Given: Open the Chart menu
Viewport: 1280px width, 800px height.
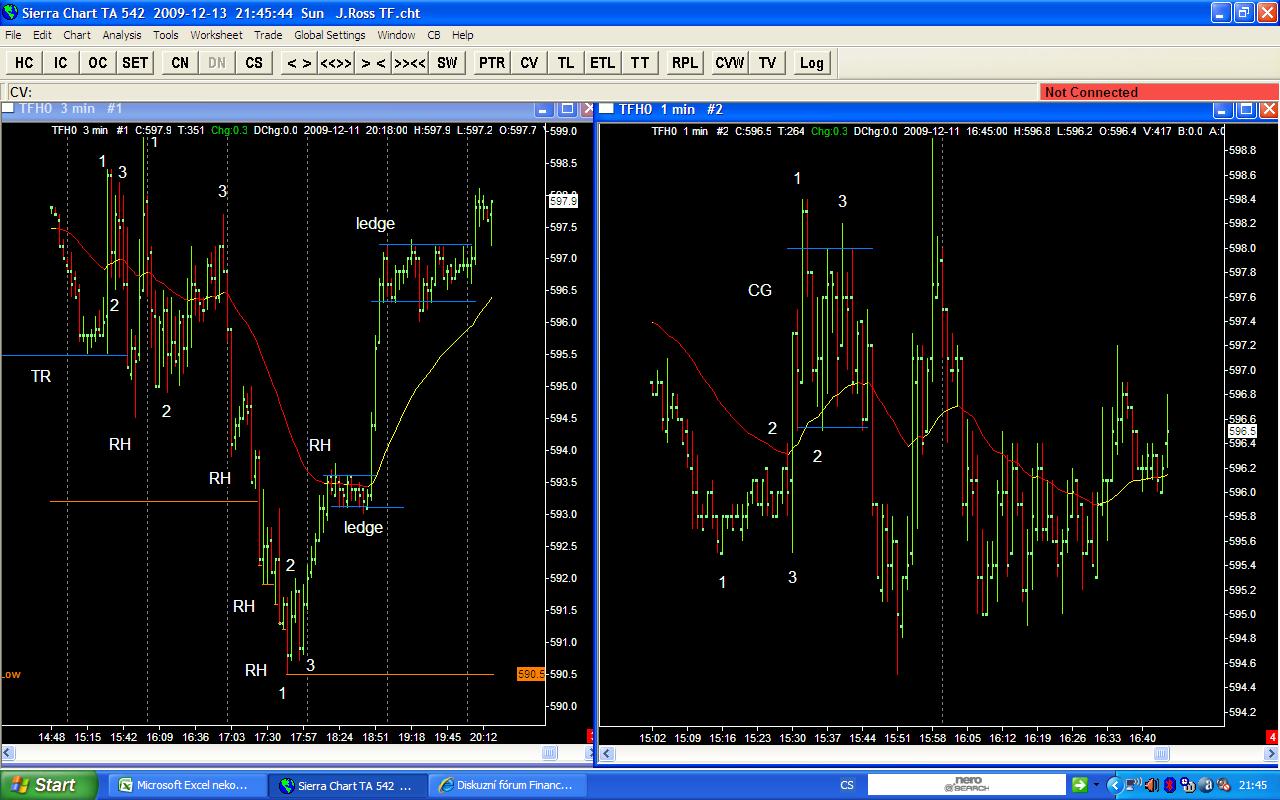Looking at the screenshot, I should click(77, 35).
